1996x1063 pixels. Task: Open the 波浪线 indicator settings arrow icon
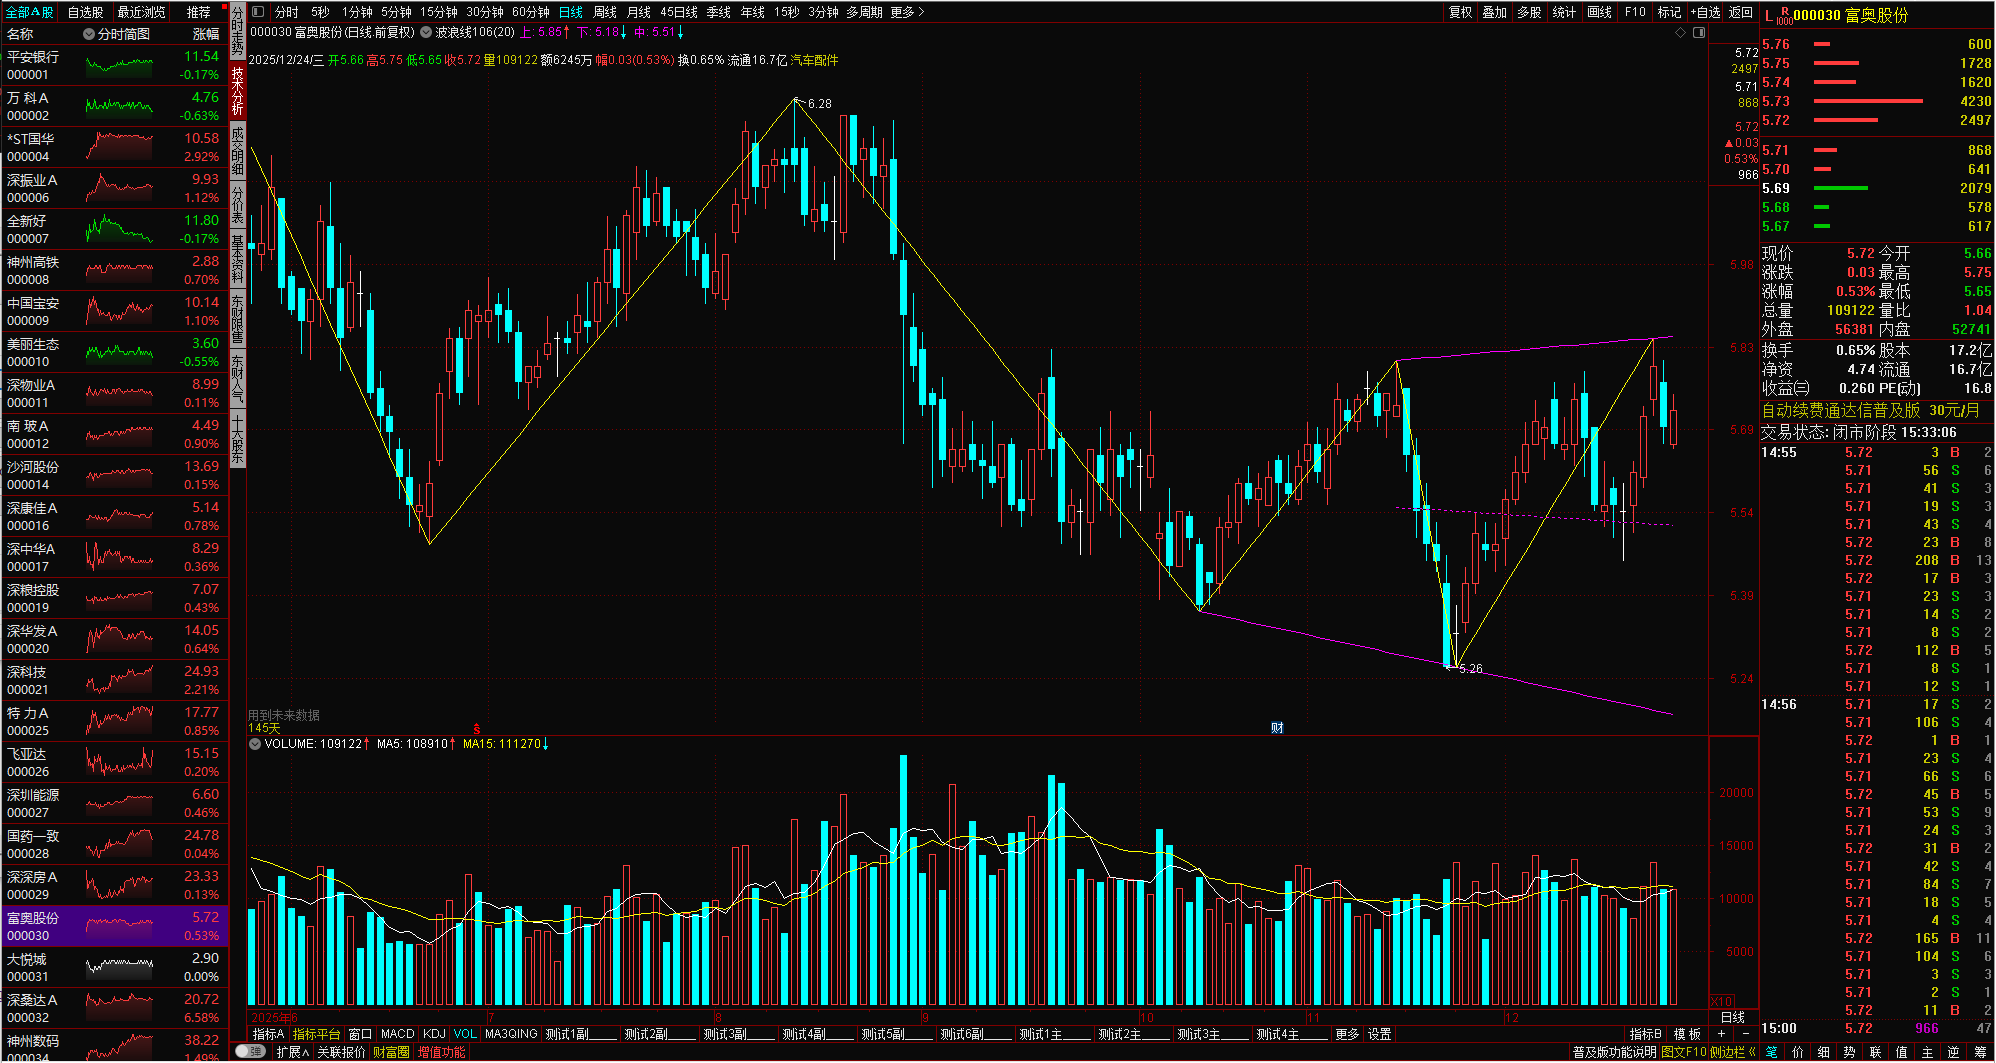(426, 32)
